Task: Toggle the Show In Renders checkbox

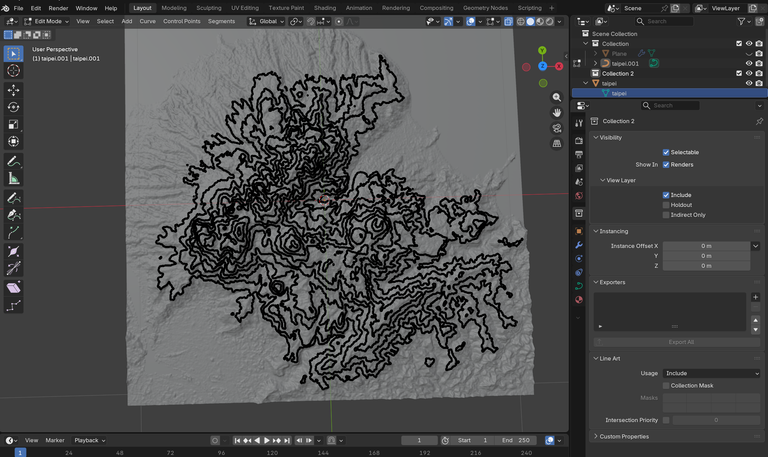Action: point(666,165)
